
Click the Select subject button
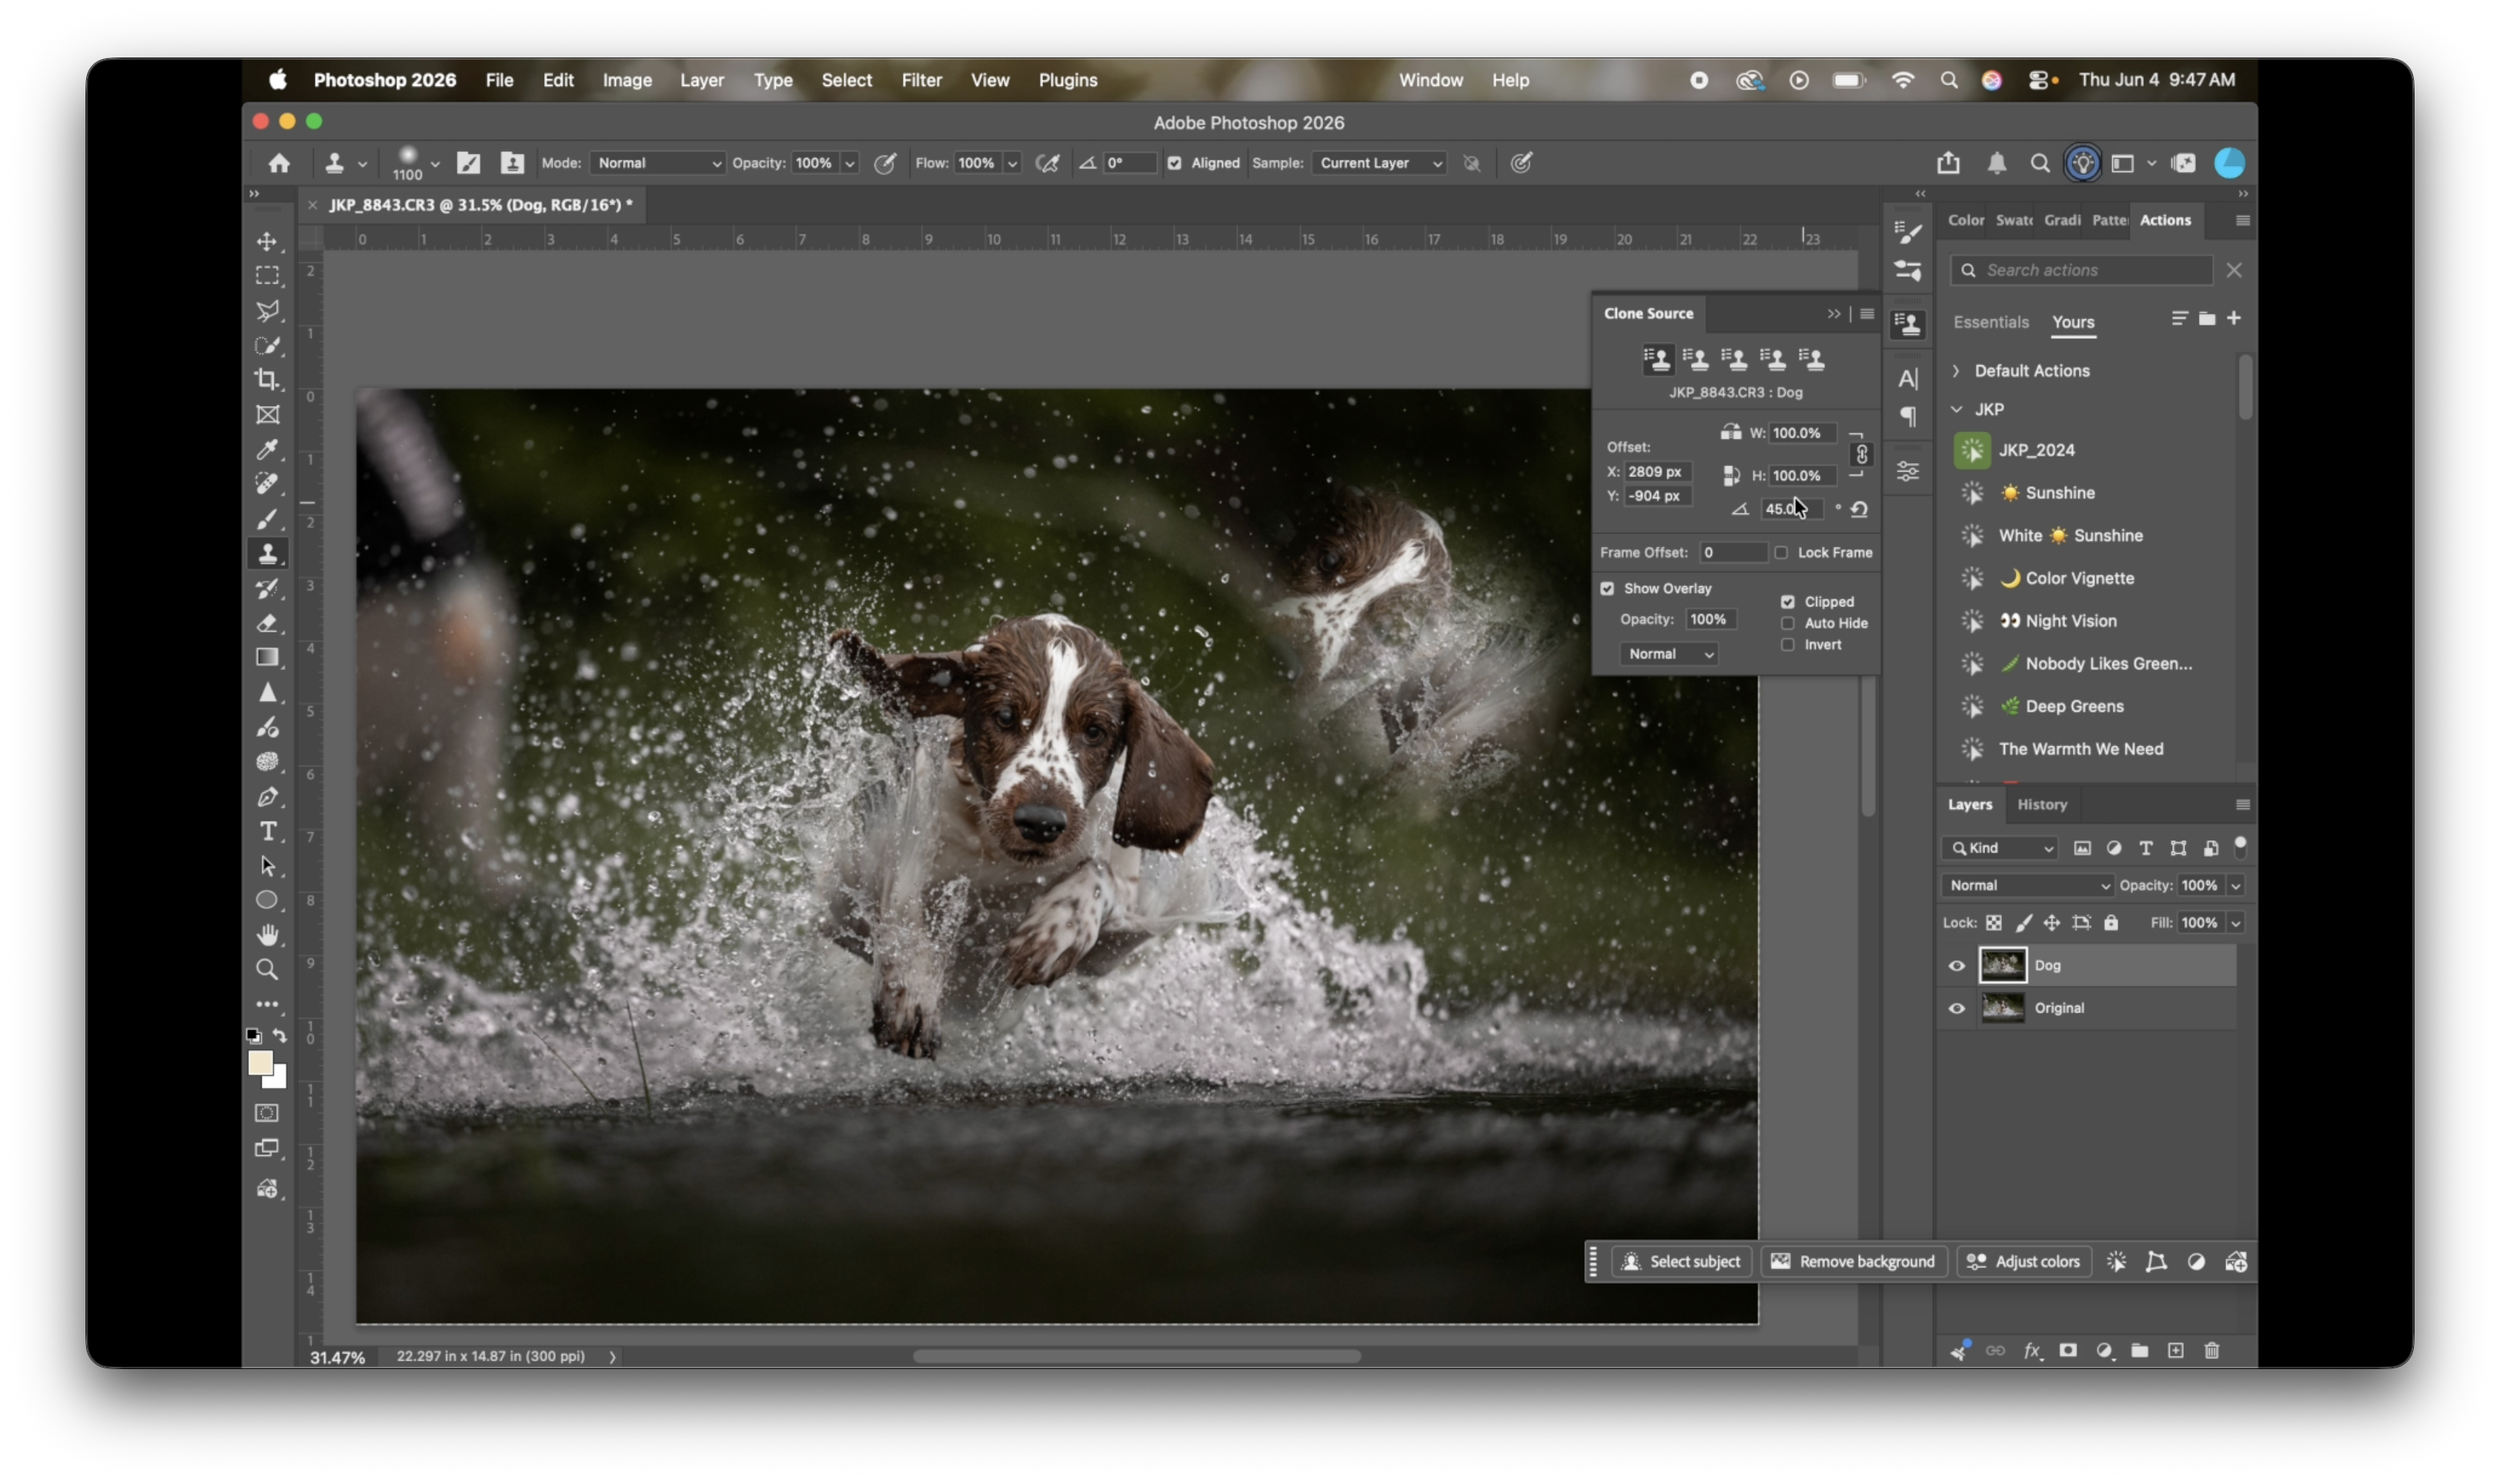tap(1681, 1262)
